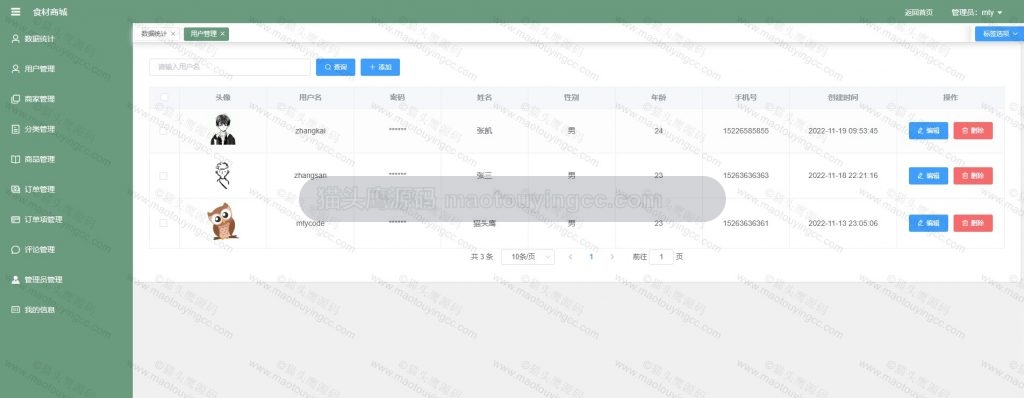Image resolution: width=1024 pixels, height=398 pixels.
Task: Expand the 管理员 mty dropdown
Action: [x=977, y=12]
